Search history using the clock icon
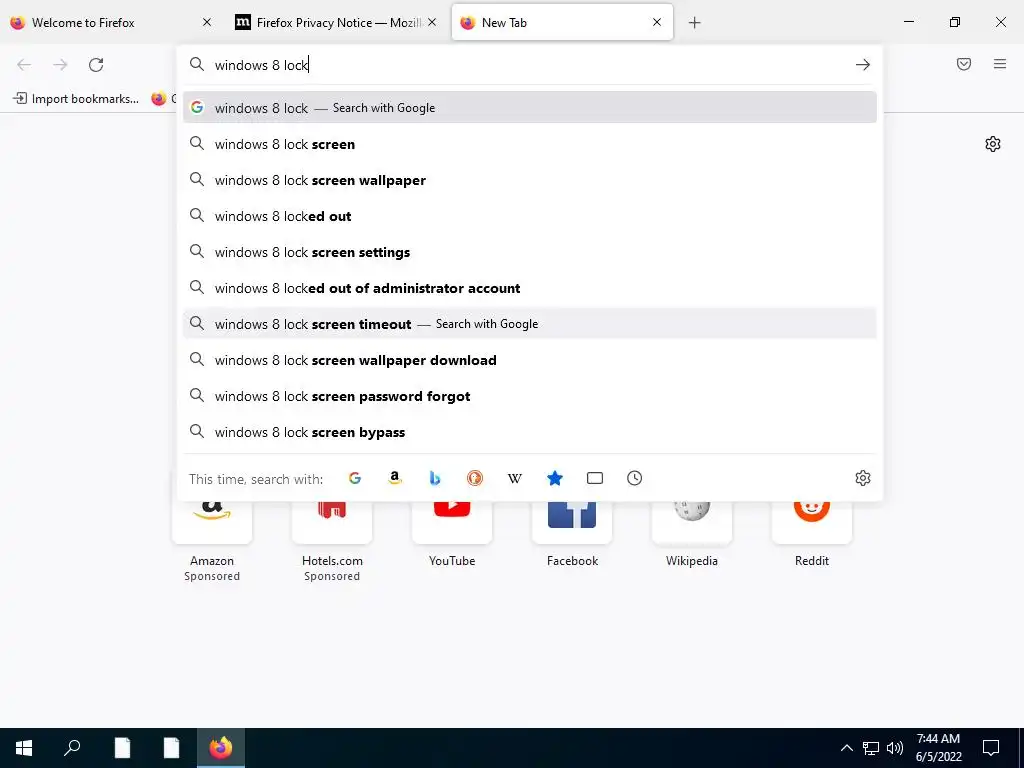The width and height of the screenshot is (1024, 768). (x=635, y=478)
